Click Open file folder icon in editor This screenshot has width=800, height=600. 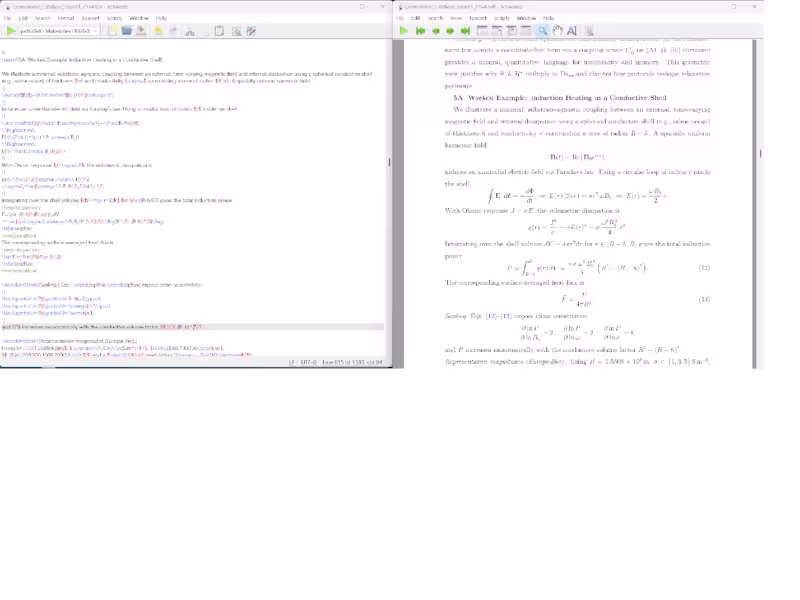point(127,31)
